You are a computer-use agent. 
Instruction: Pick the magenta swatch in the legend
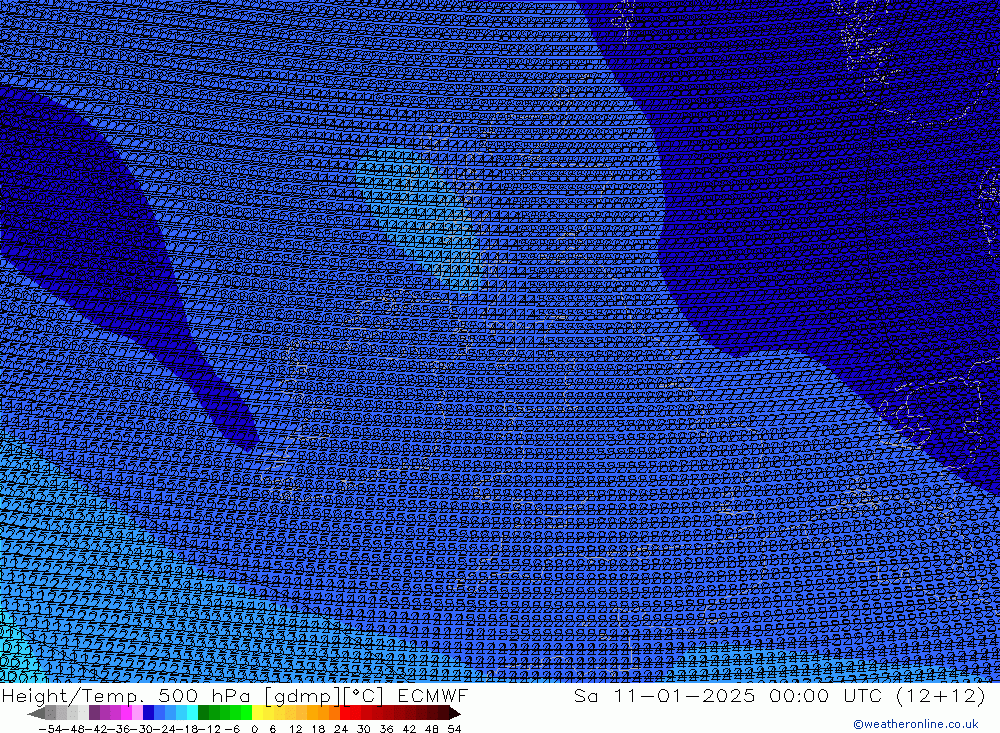click(125, 713)
